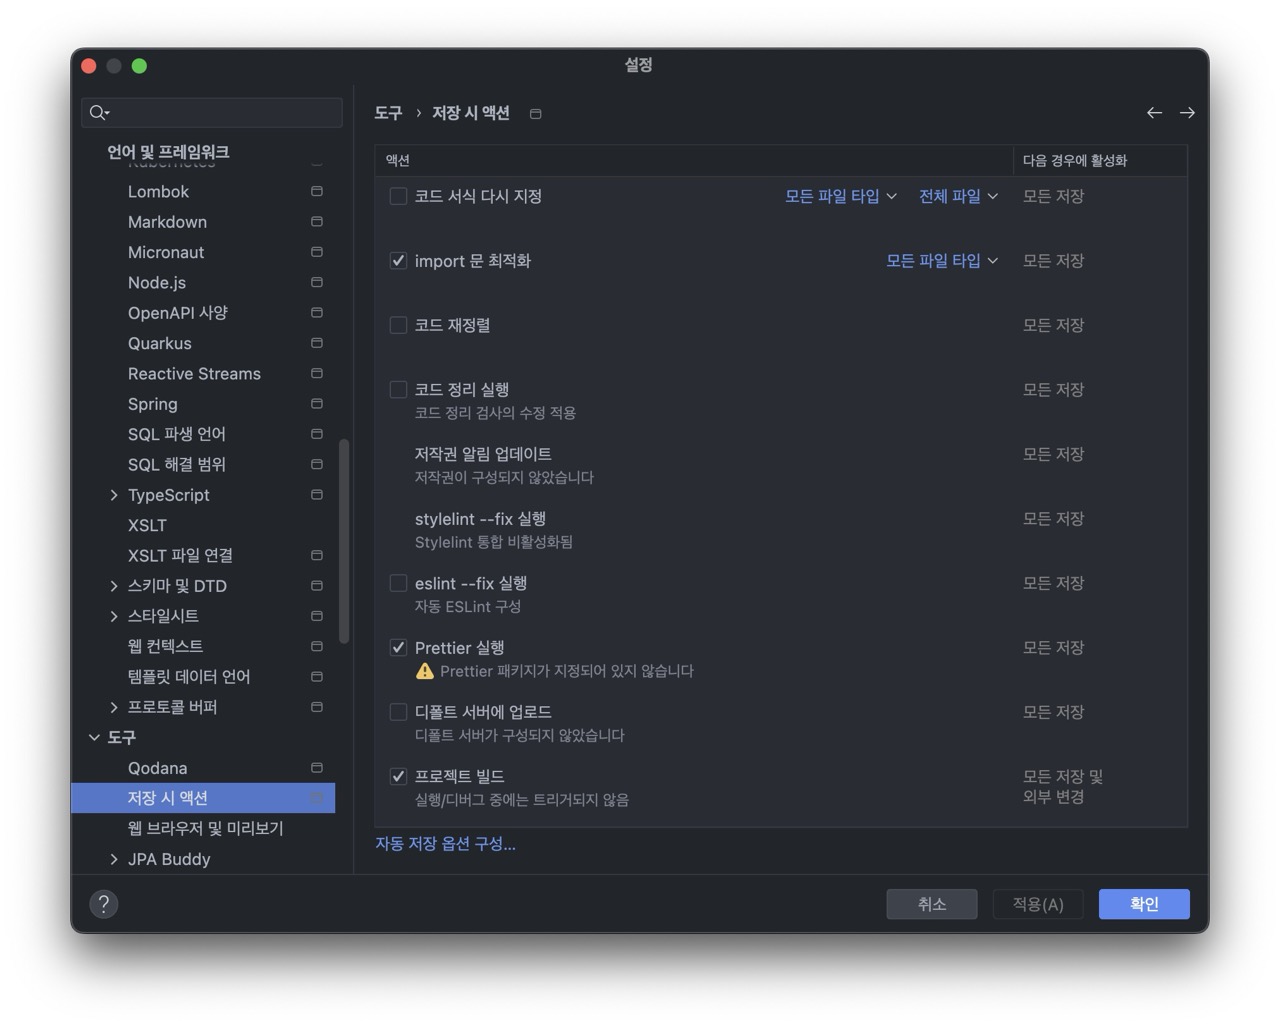
Task: Click the 확인 button
Action: 1143,904
